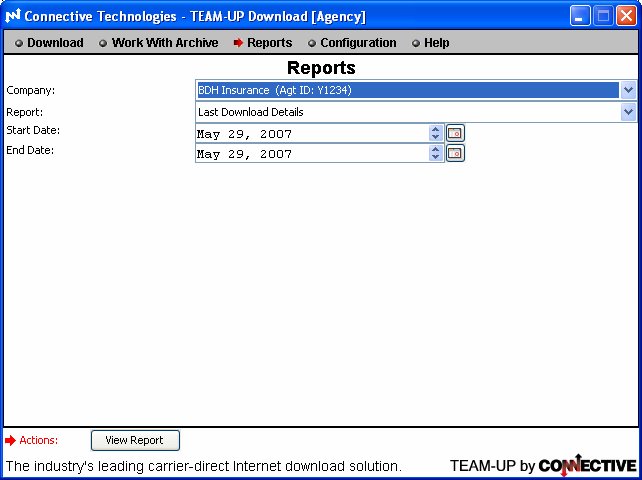Click into the End Date text field
The width and height of the screenshot is (642, 480).
pyautogui.click(x=310, y=154)
